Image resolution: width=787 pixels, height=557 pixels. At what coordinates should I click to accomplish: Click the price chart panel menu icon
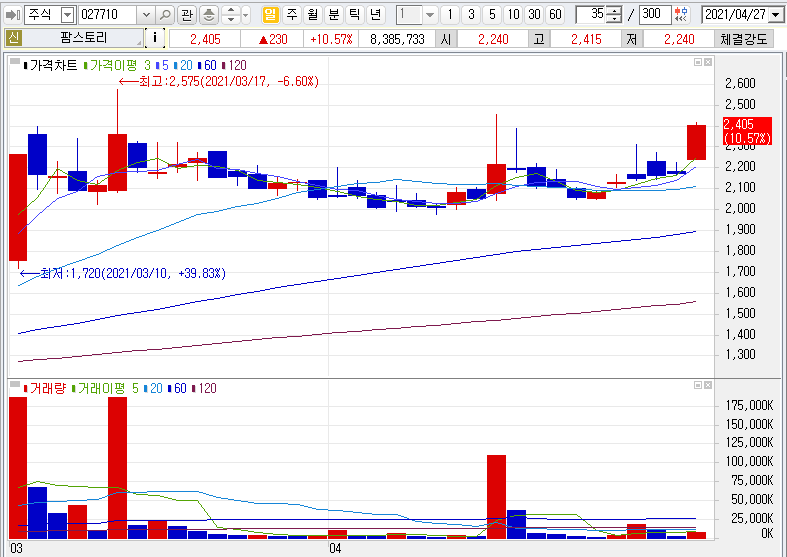click(x=15, y=61)
